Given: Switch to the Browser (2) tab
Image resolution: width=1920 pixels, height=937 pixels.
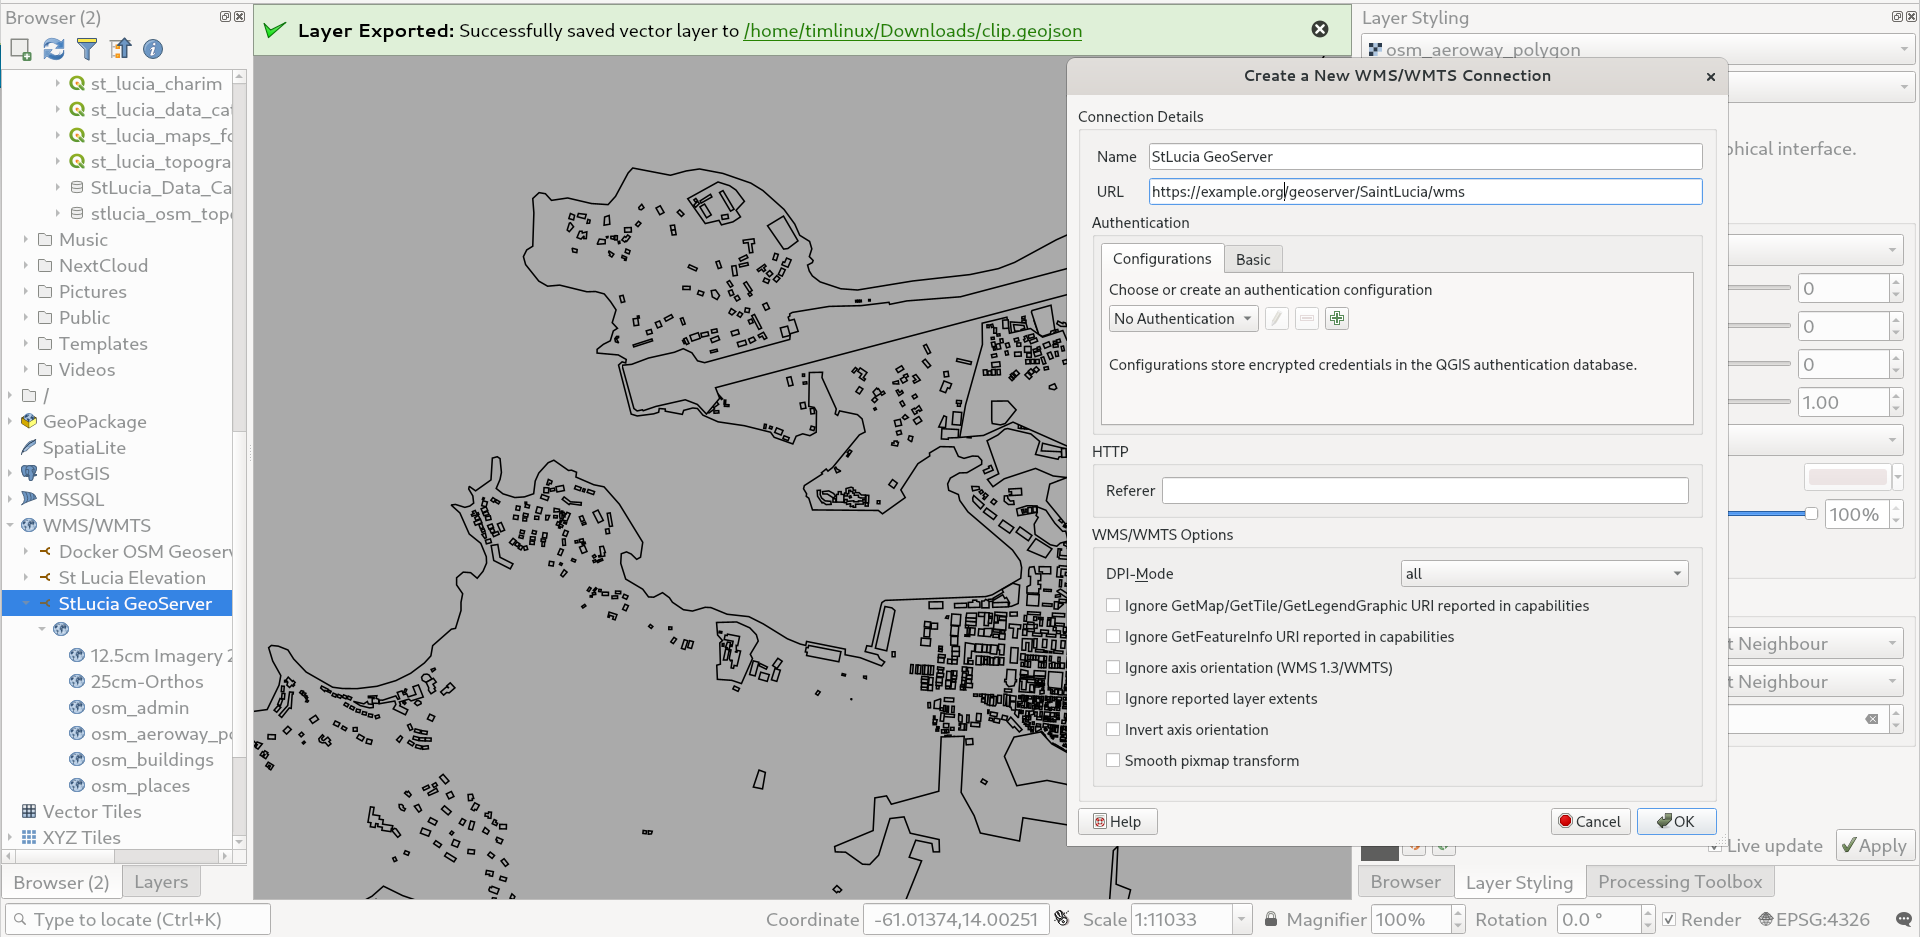Looking at the screenshot, I should coord(61,882).
